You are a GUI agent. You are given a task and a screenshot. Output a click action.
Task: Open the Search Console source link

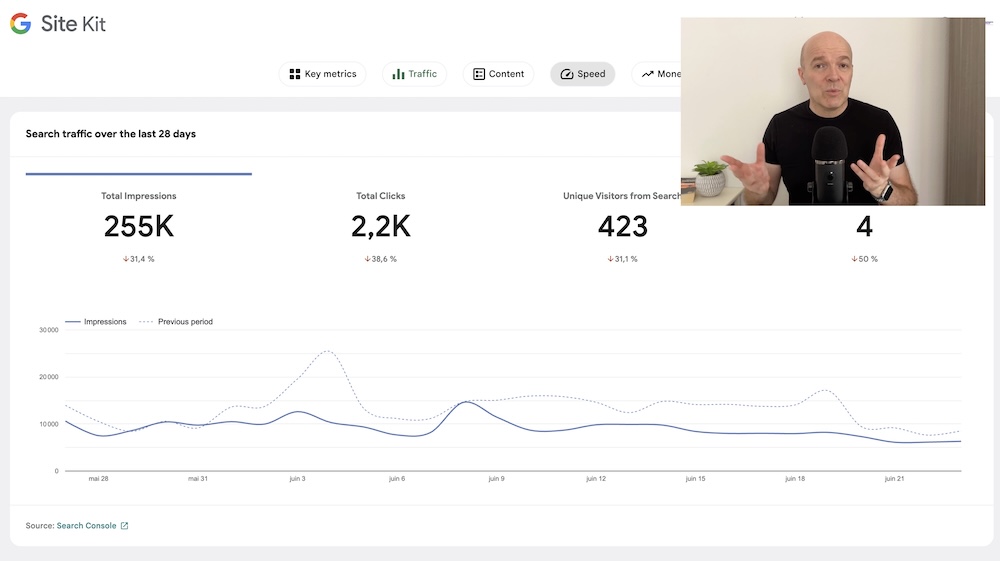[x=86, y=526]
